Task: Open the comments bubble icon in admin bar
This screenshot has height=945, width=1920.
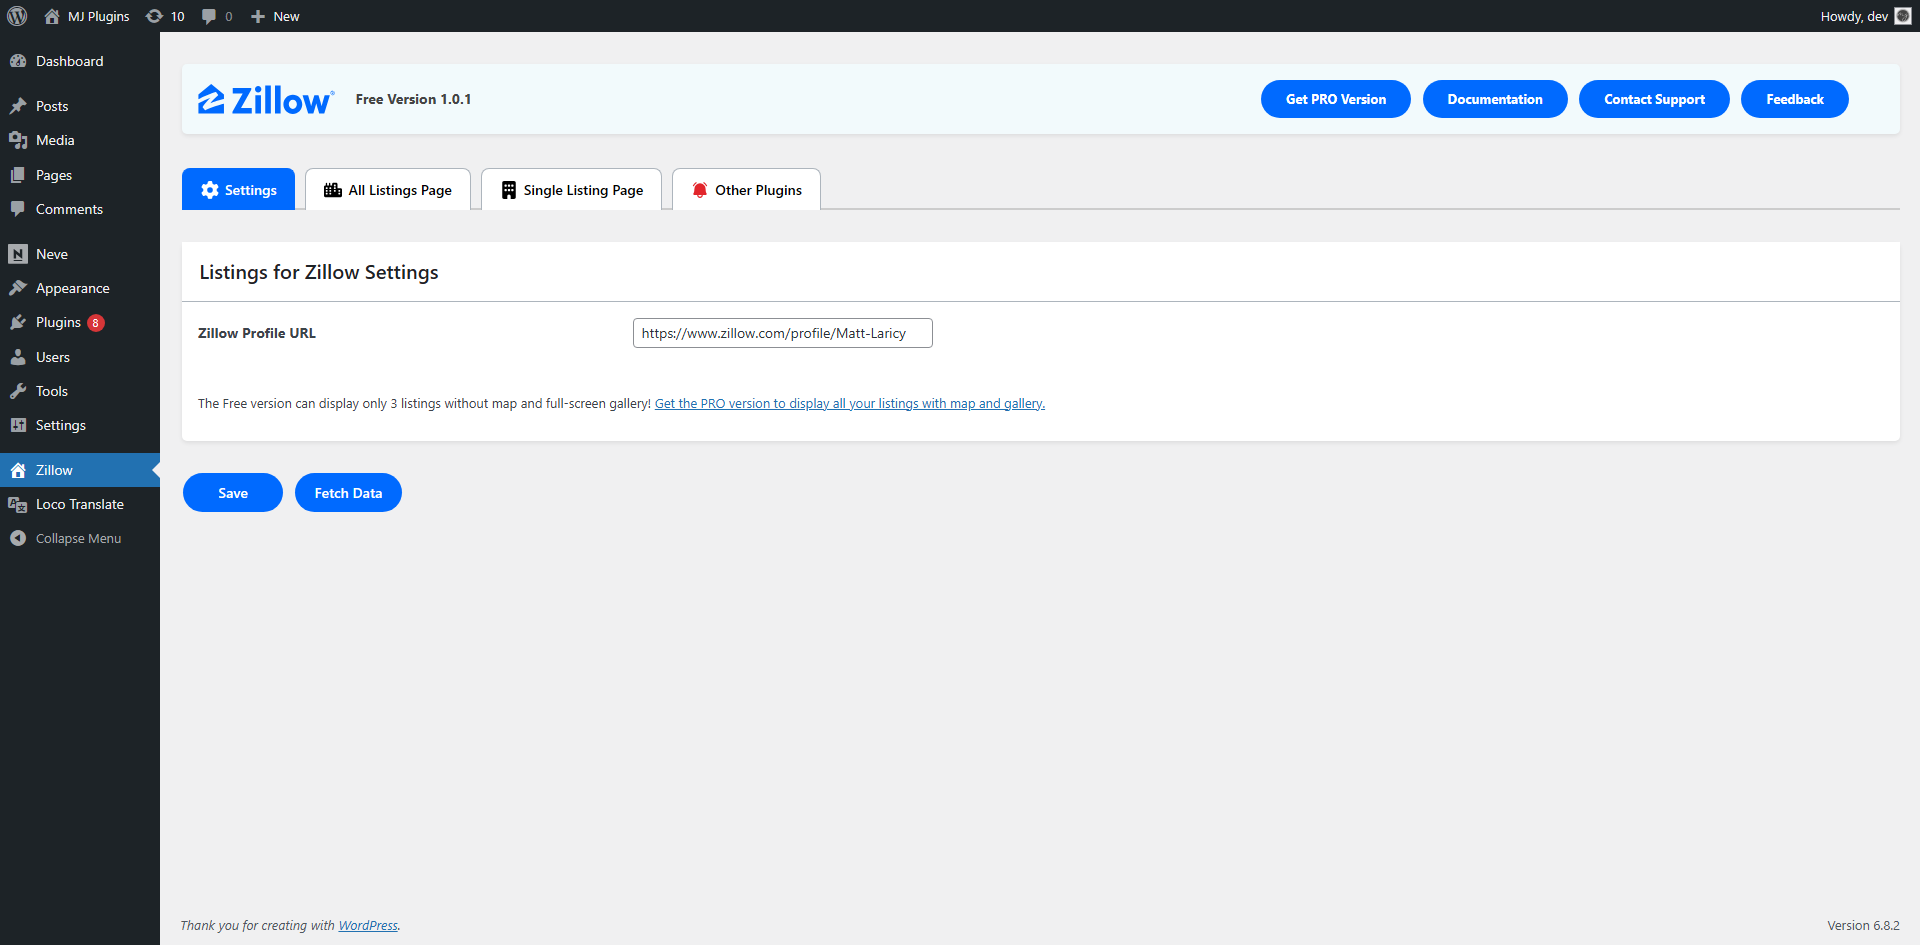Action: pyautogui.click(x=209, y=16)
